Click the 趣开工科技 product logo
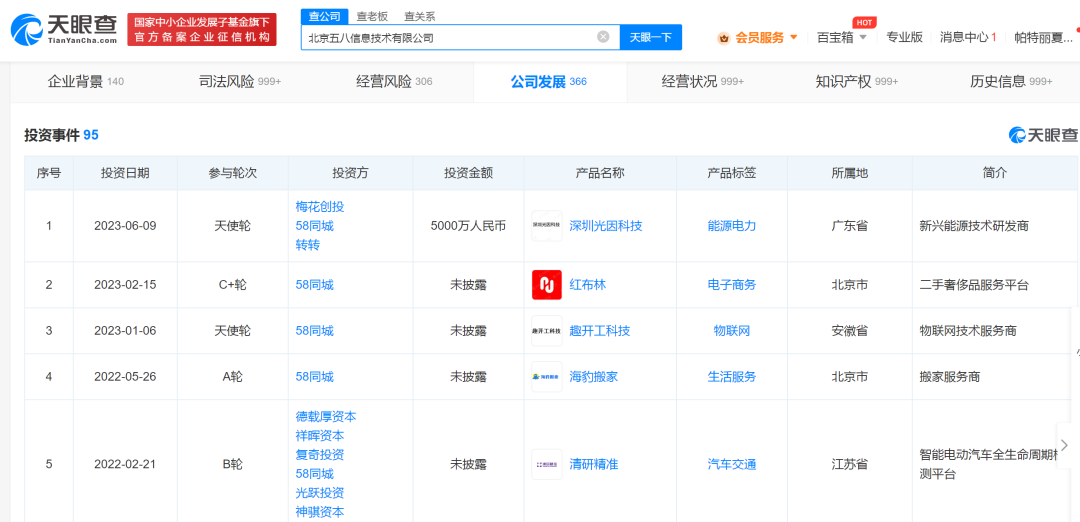1080x522 pixels. click(546, 331)
